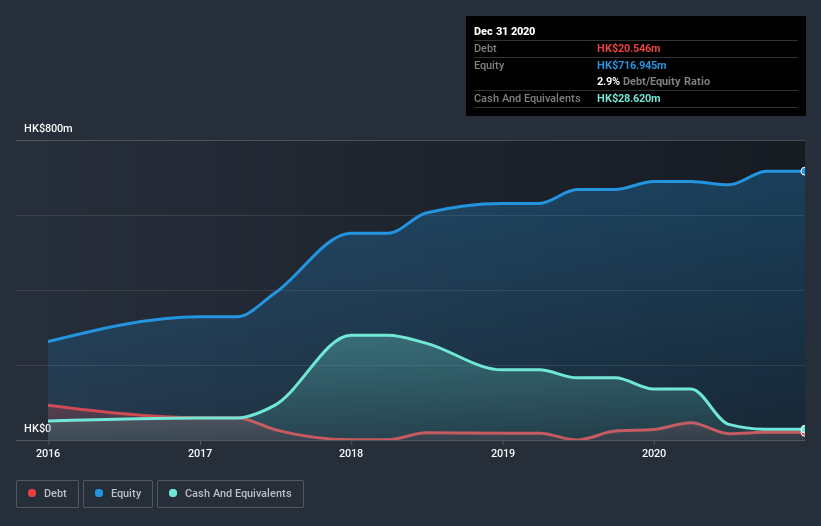The image size is (821, 526).
Task: Click the blue Equity legend dot
Action: [99, 493]
